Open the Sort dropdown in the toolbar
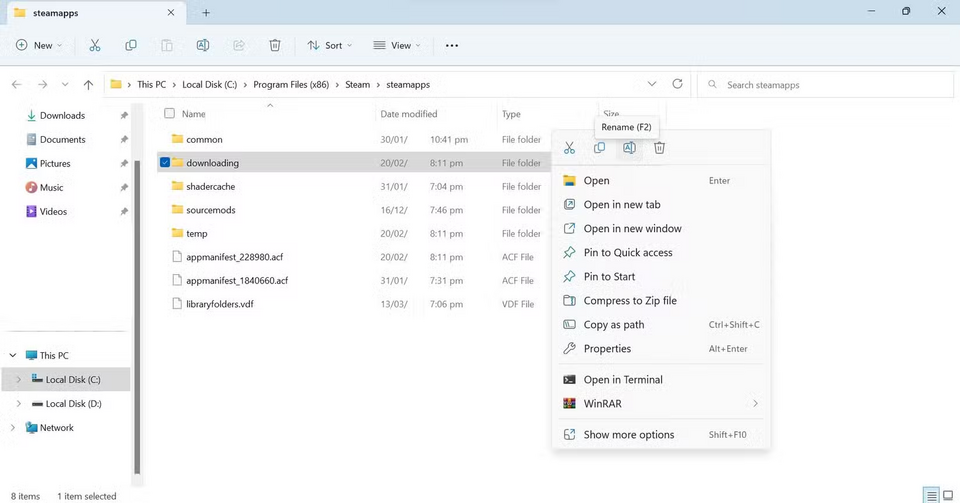 click(331, 45)
